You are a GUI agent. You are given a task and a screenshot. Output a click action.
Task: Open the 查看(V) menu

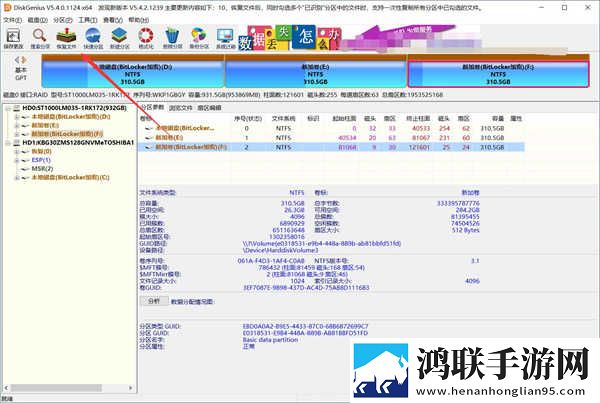(x=113, y=20)
